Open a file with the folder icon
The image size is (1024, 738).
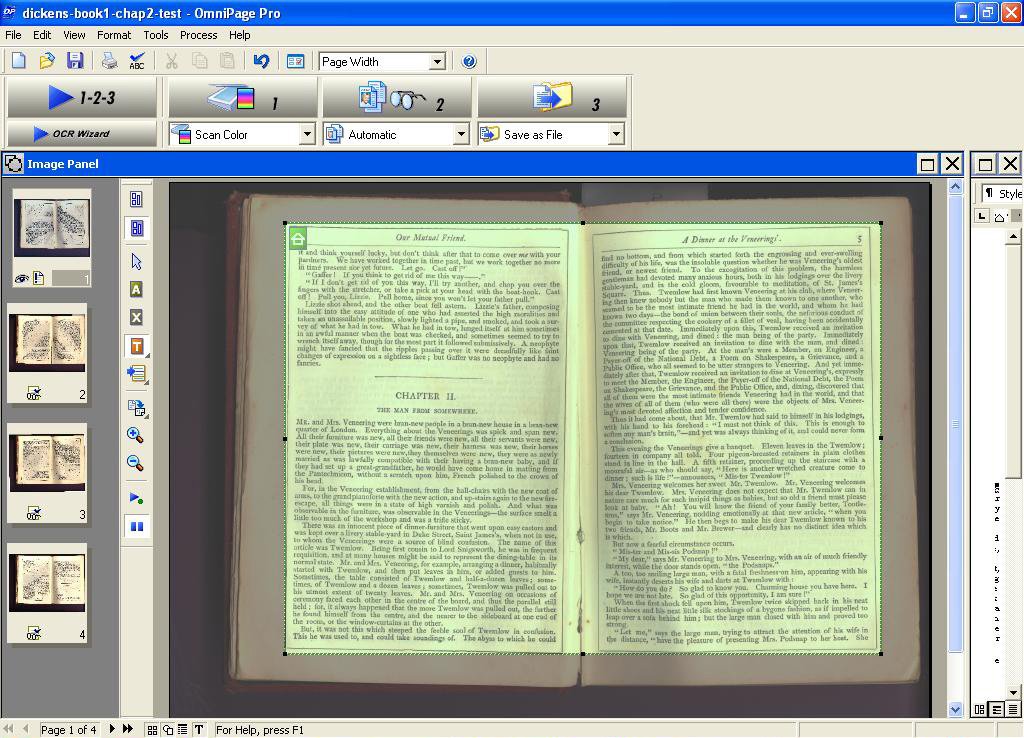tap(47, 61)
